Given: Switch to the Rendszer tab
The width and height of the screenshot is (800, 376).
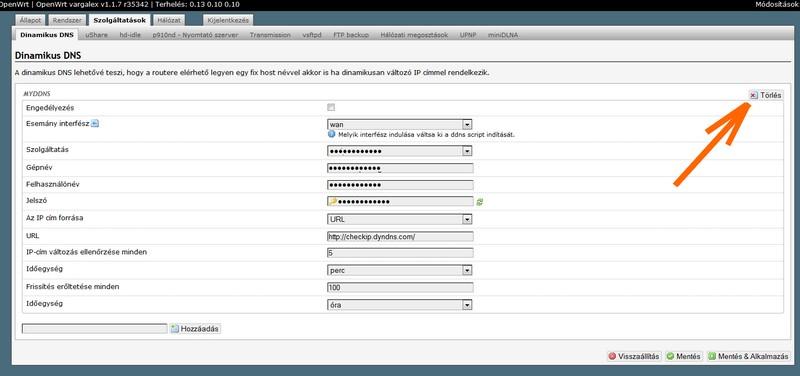Looking at the screenshot, I should tap(67, 20).
